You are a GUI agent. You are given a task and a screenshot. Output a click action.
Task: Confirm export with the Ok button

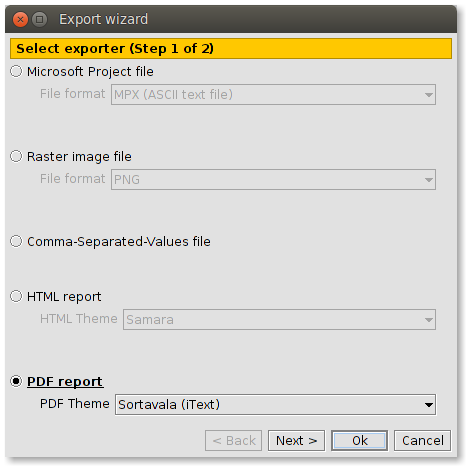point(359,441)
